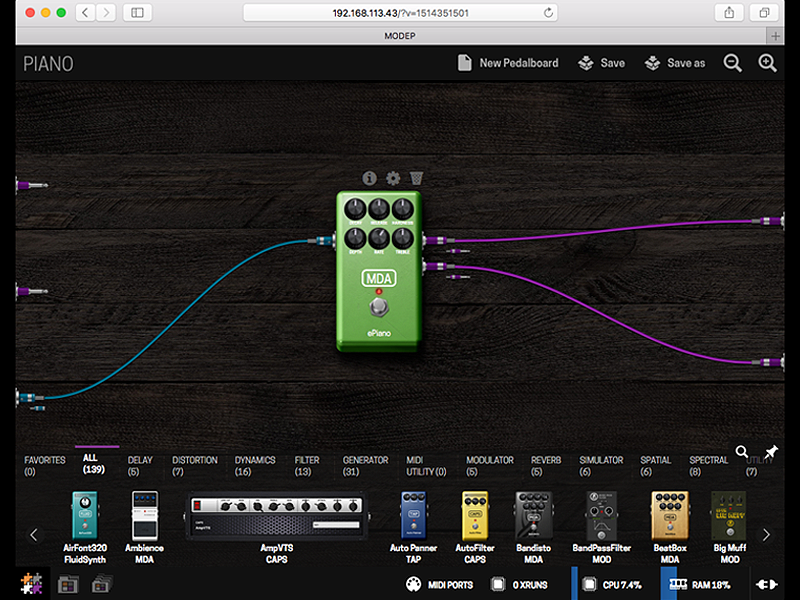The width and height of the screenshot is (800, 600).
Task: Open the Spectral plugin category tab
Action: (709, 466)
